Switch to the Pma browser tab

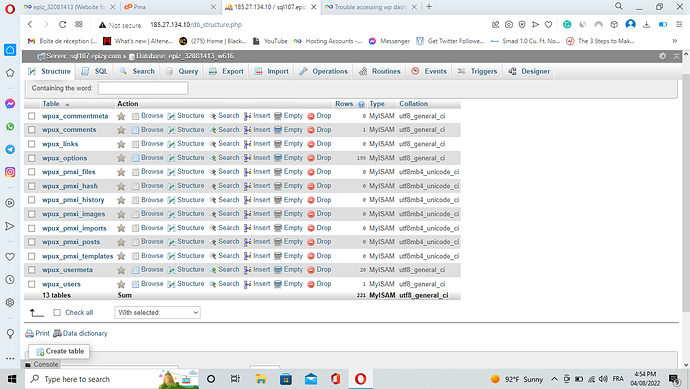tap(171, 7)
